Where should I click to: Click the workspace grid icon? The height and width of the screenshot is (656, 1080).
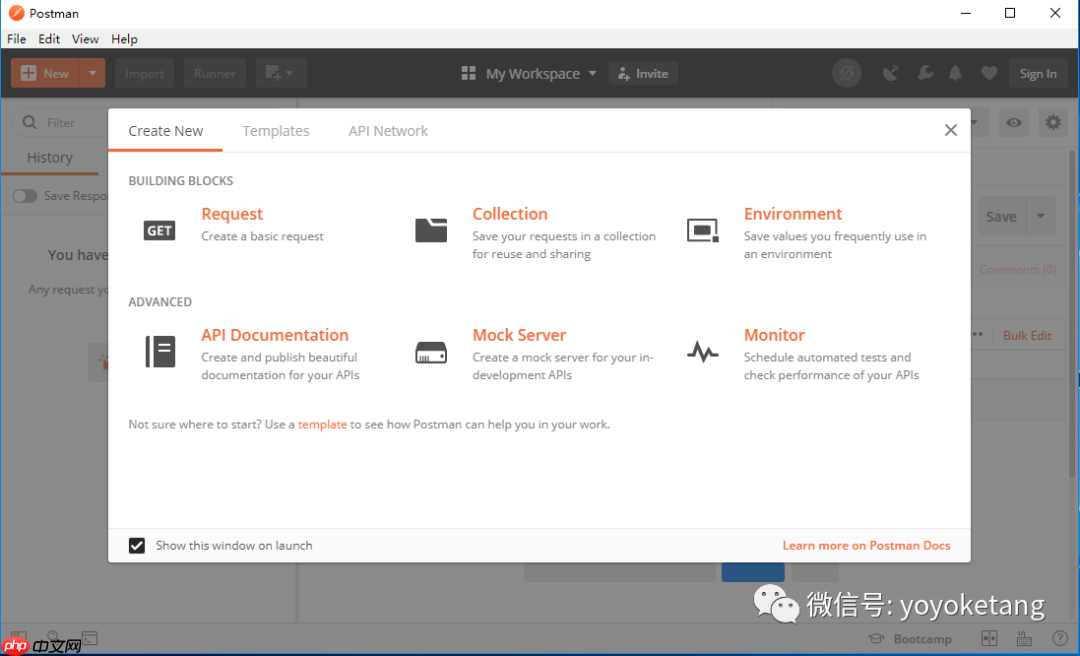tap(468, 73)
